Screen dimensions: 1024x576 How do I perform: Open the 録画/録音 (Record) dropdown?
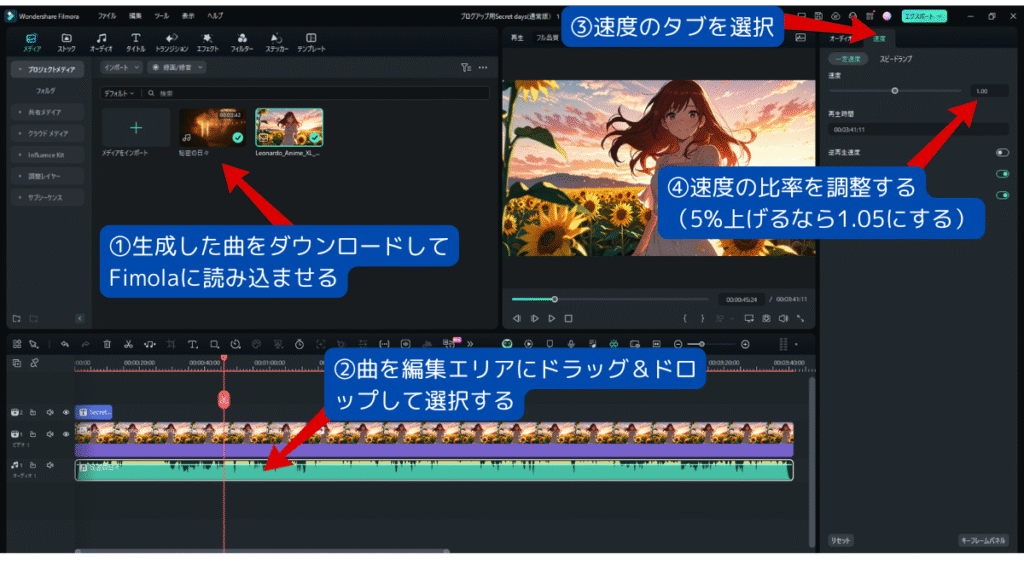pos(177,67)
